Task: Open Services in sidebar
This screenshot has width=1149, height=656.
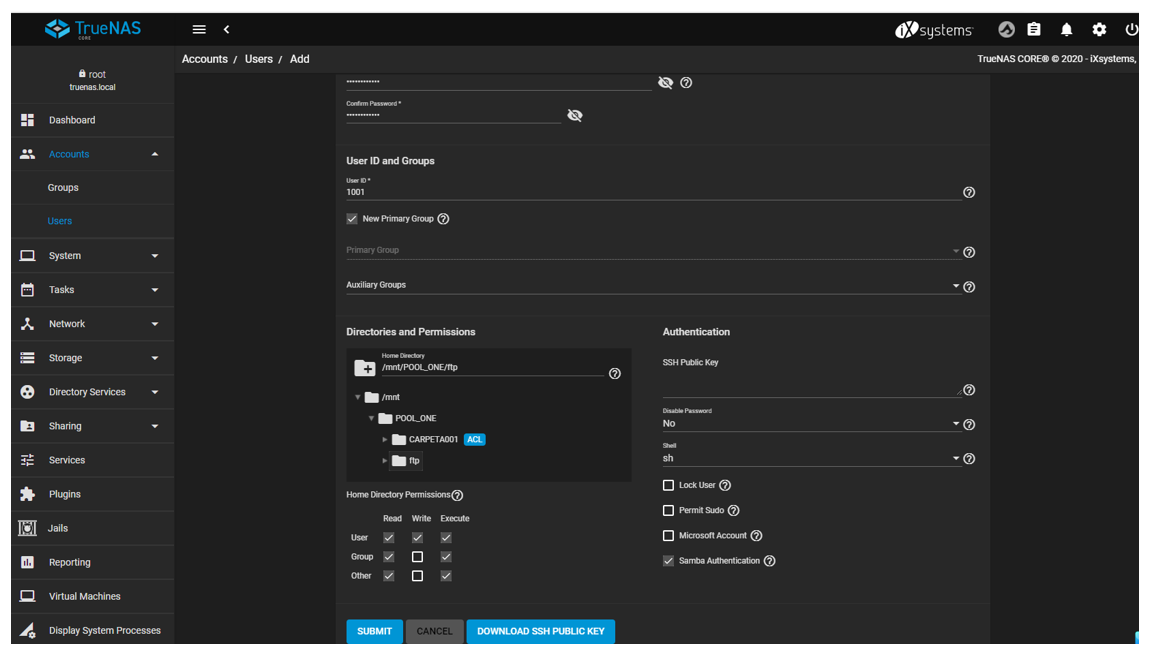Action: click(92, 460)
